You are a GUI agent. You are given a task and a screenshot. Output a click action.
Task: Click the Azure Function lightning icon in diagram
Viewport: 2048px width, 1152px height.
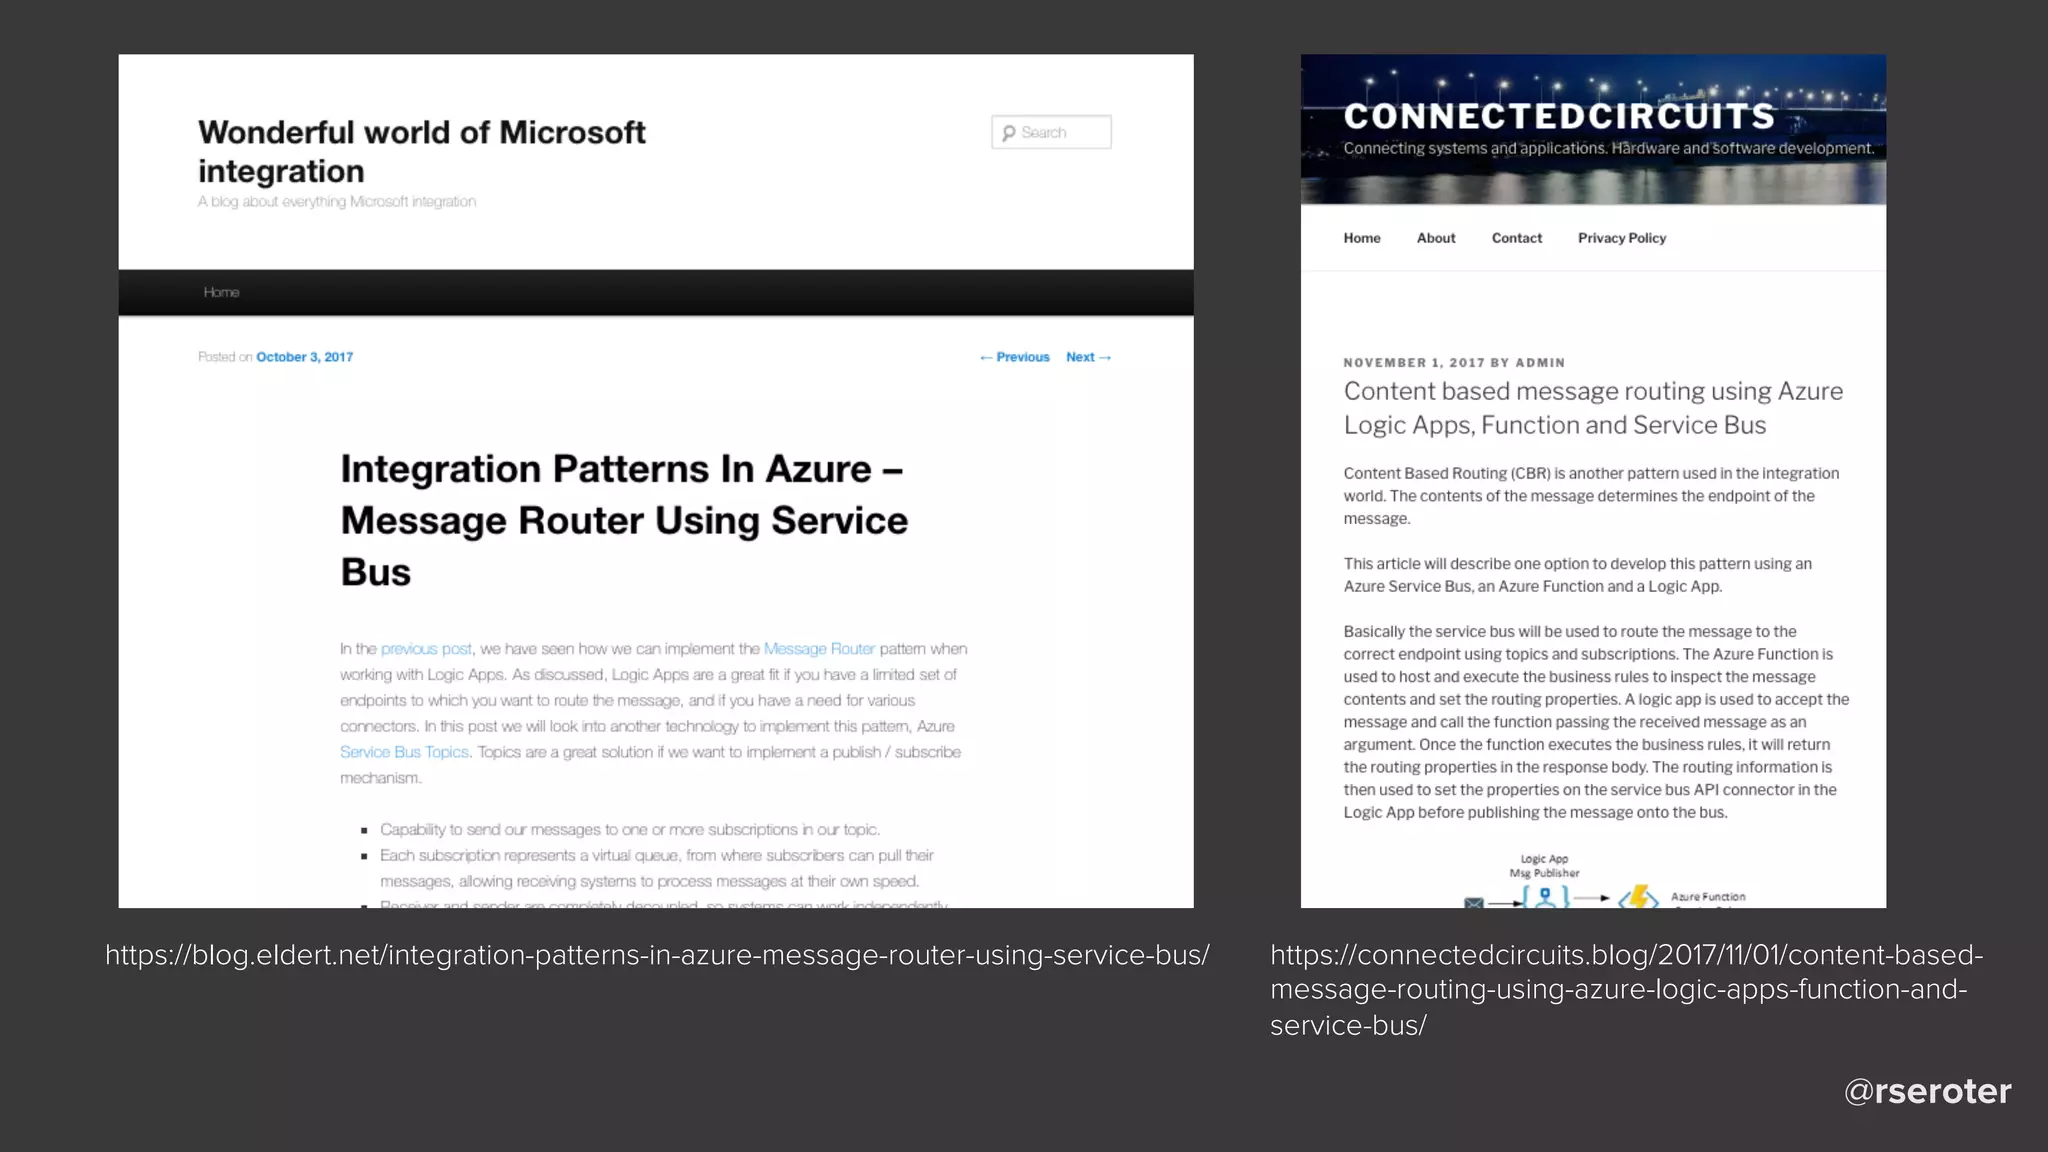[x=1639, y=896]
